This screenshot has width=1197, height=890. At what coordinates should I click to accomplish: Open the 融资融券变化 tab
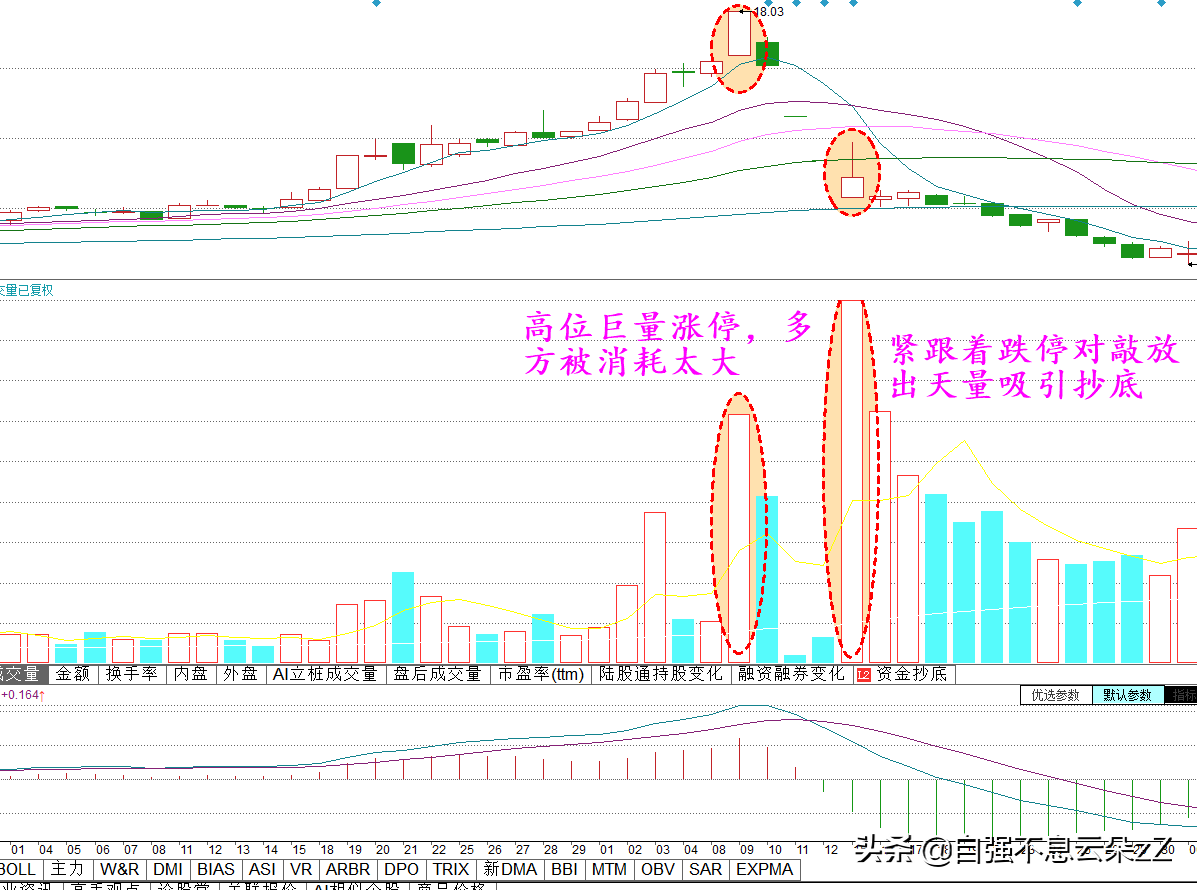(792, 674)
